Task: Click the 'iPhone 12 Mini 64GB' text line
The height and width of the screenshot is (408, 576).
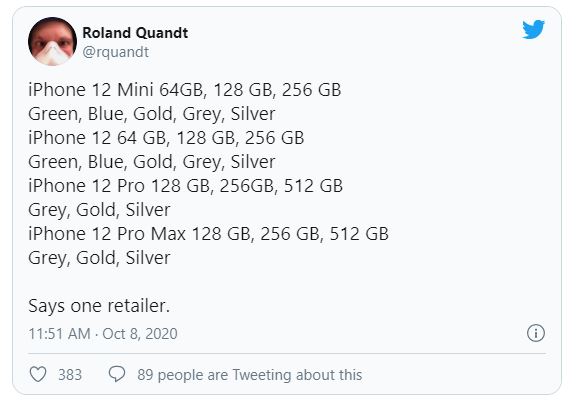Action: (x=185, y=90)
